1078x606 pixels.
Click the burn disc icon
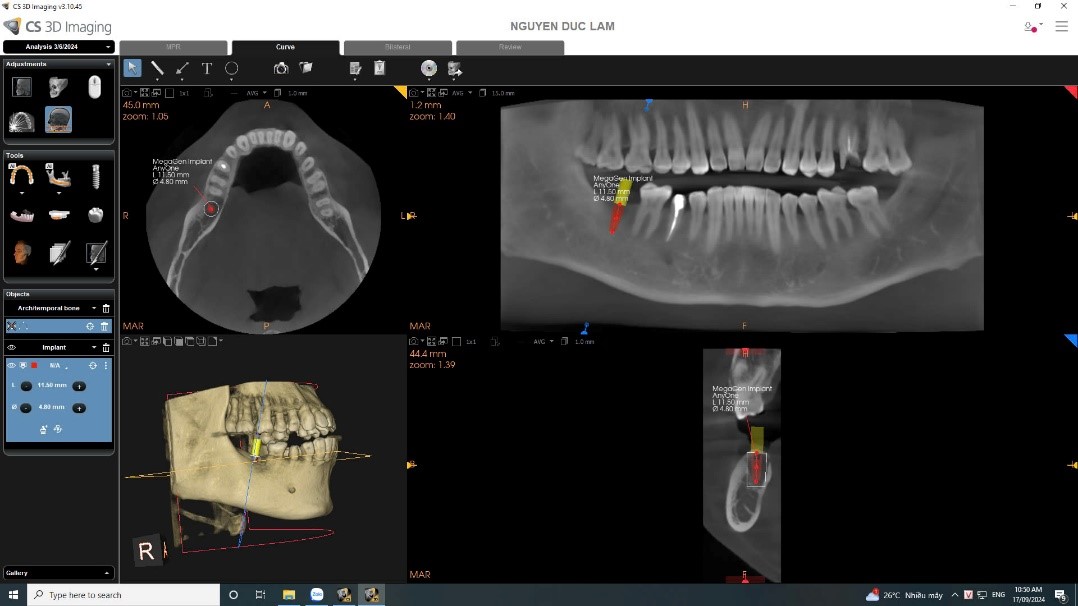[x=429, y=69]
